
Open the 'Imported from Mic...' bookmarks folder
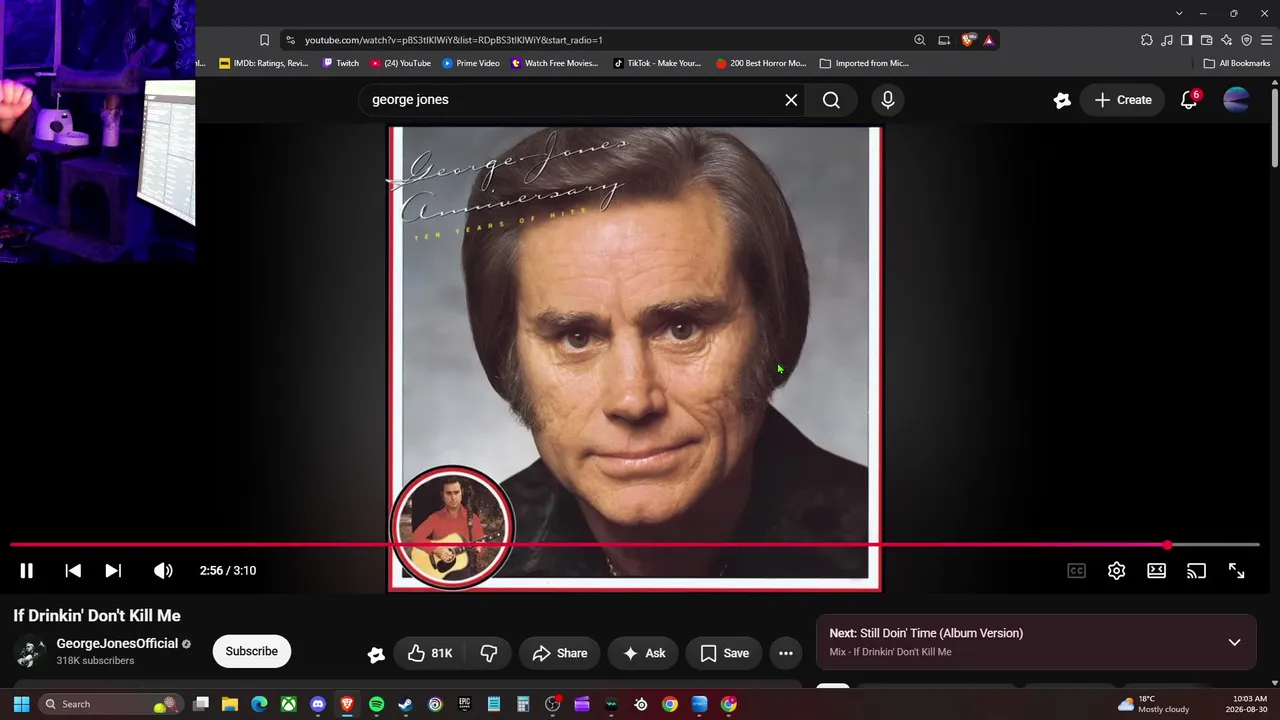coord(864,63)
